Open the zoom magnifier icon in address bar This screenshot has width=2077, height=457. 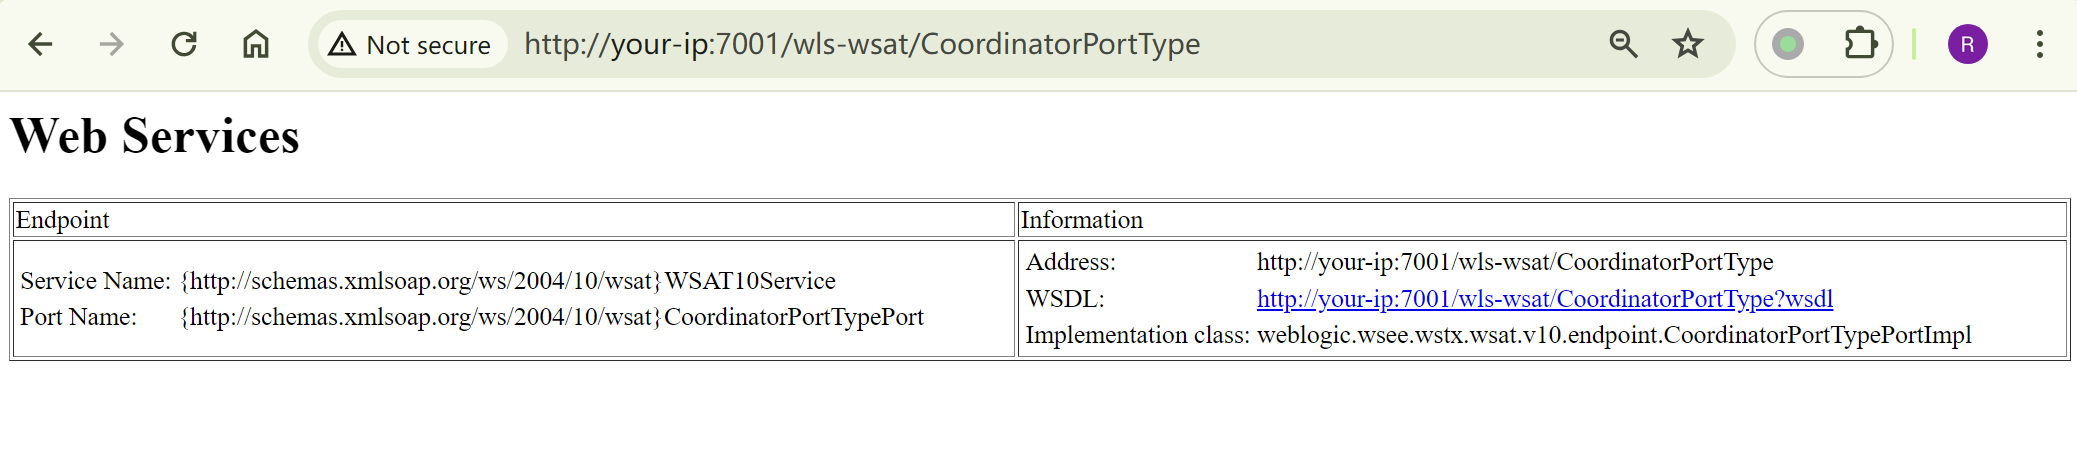(x=1623, y=44)
